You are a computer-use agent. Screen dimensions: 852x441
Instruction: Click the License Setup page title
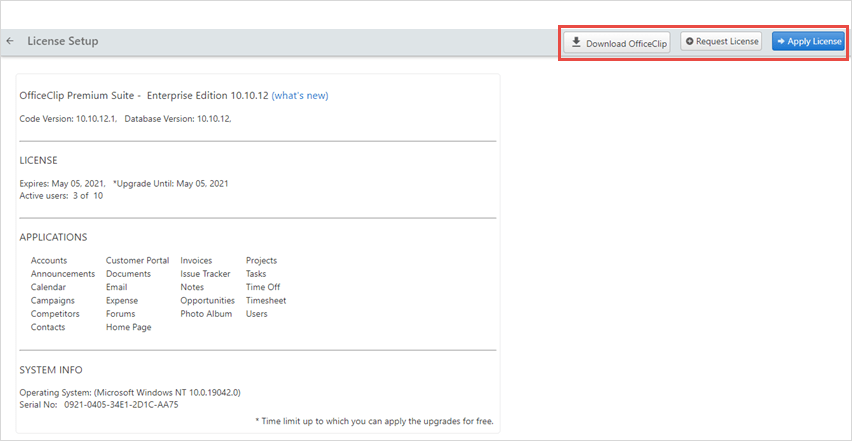63,41
